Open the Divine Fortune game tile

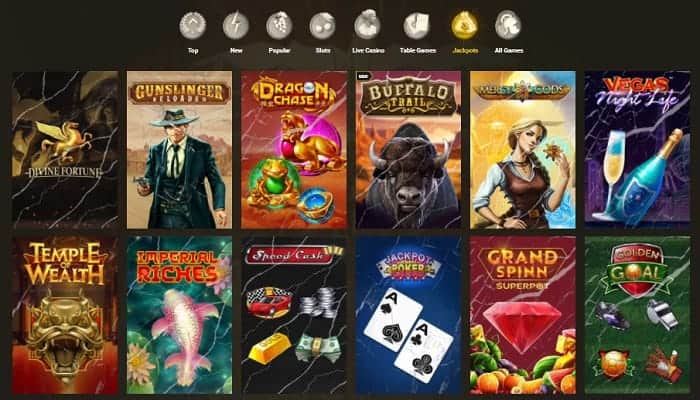[65, 150]
